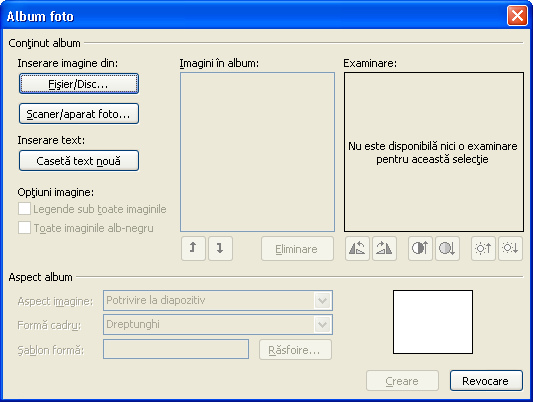Screen dimensions: 533x402
Task: Close the Album foto dialog
Action: [x=517, y=16]
